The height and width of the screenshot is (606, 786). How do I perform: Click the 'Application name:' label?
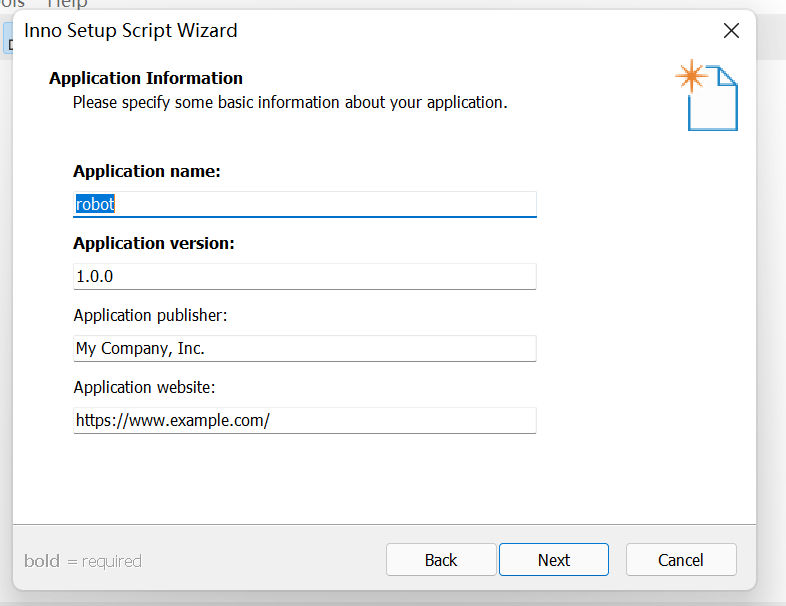147,171
